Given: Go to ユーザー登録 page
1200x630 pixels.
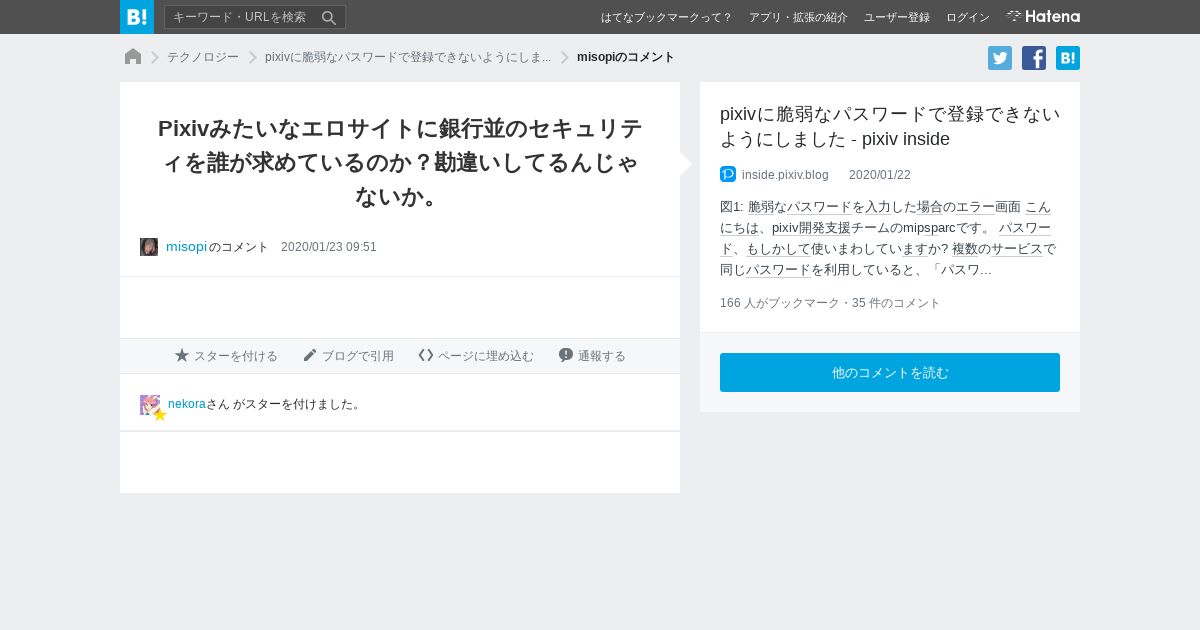Looking at the screenshot, I should [897, 17].
